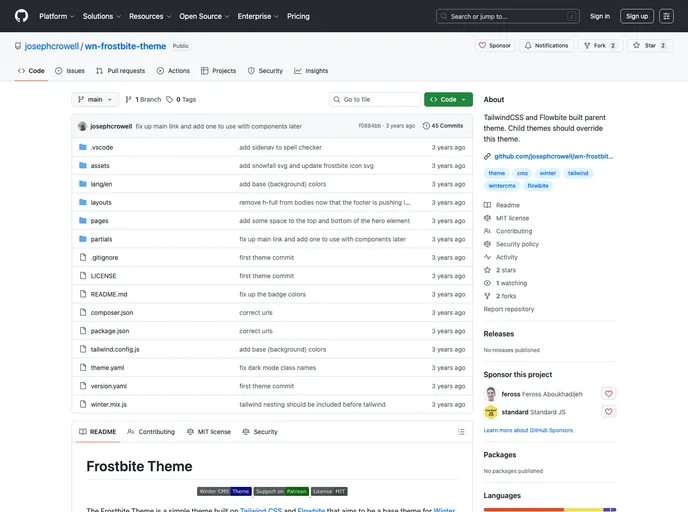Click the wintercms topic tag
This screenshot has width=688, height=512.
tap(502, 186)
